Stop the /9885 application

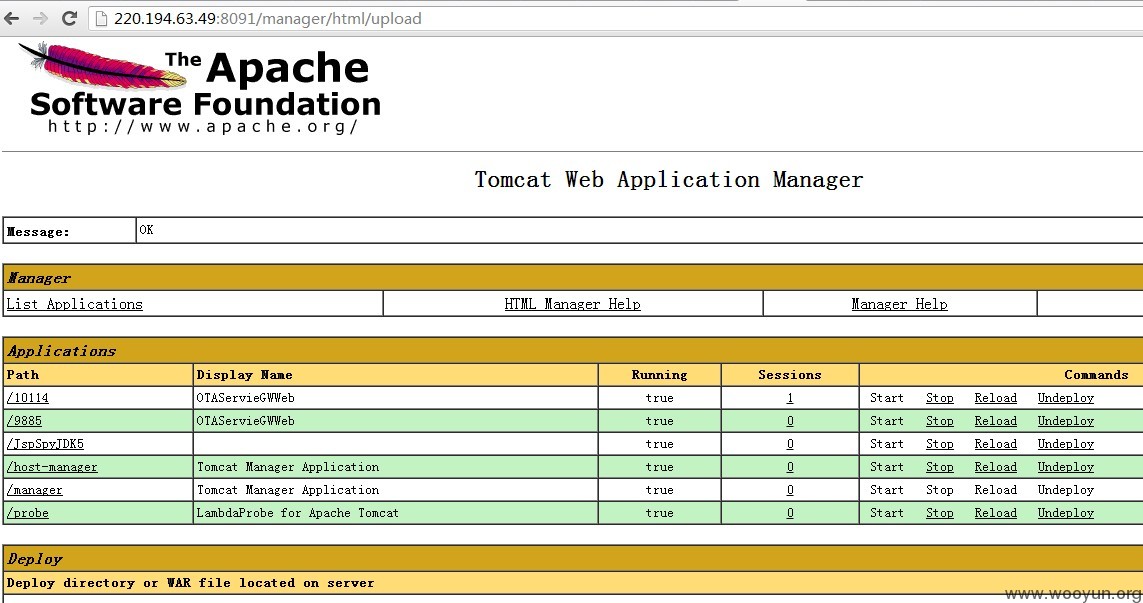[x=940, y=421]
